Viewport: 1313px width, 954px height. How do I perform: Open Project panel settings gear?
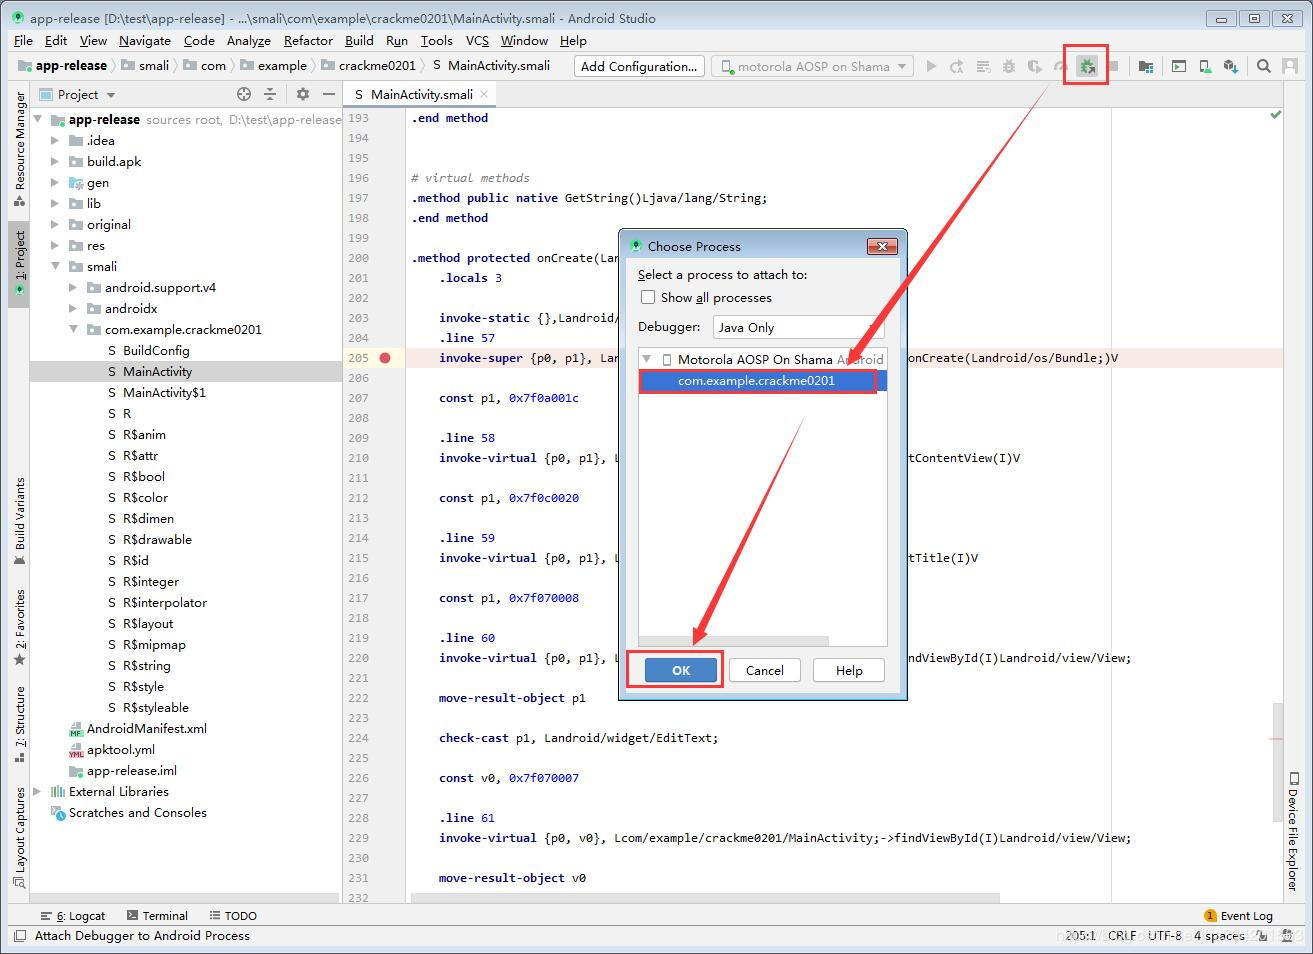(303, 94)
